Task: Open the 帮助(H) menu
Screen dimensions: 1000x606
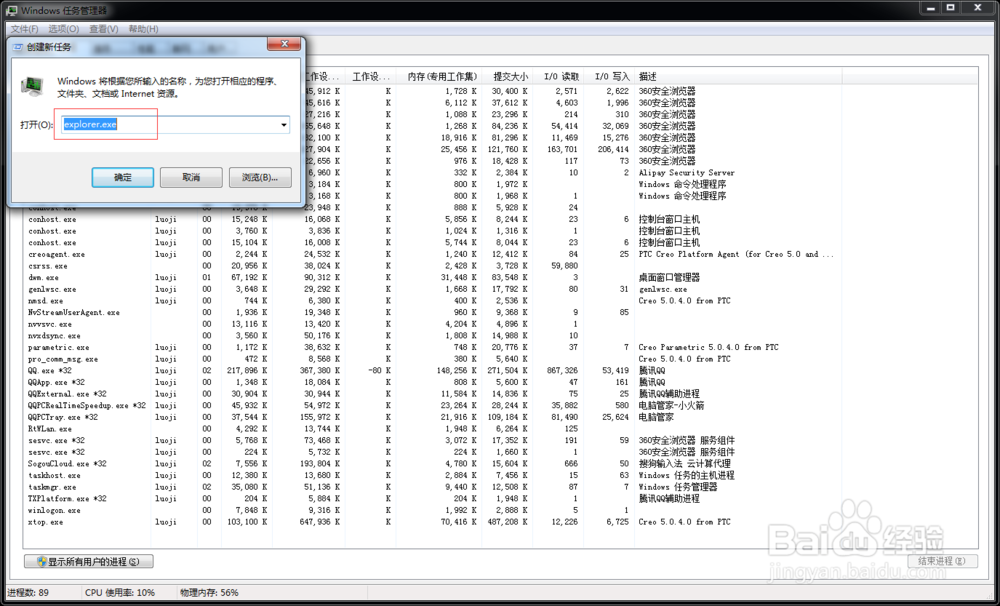Action: [143, 29]
